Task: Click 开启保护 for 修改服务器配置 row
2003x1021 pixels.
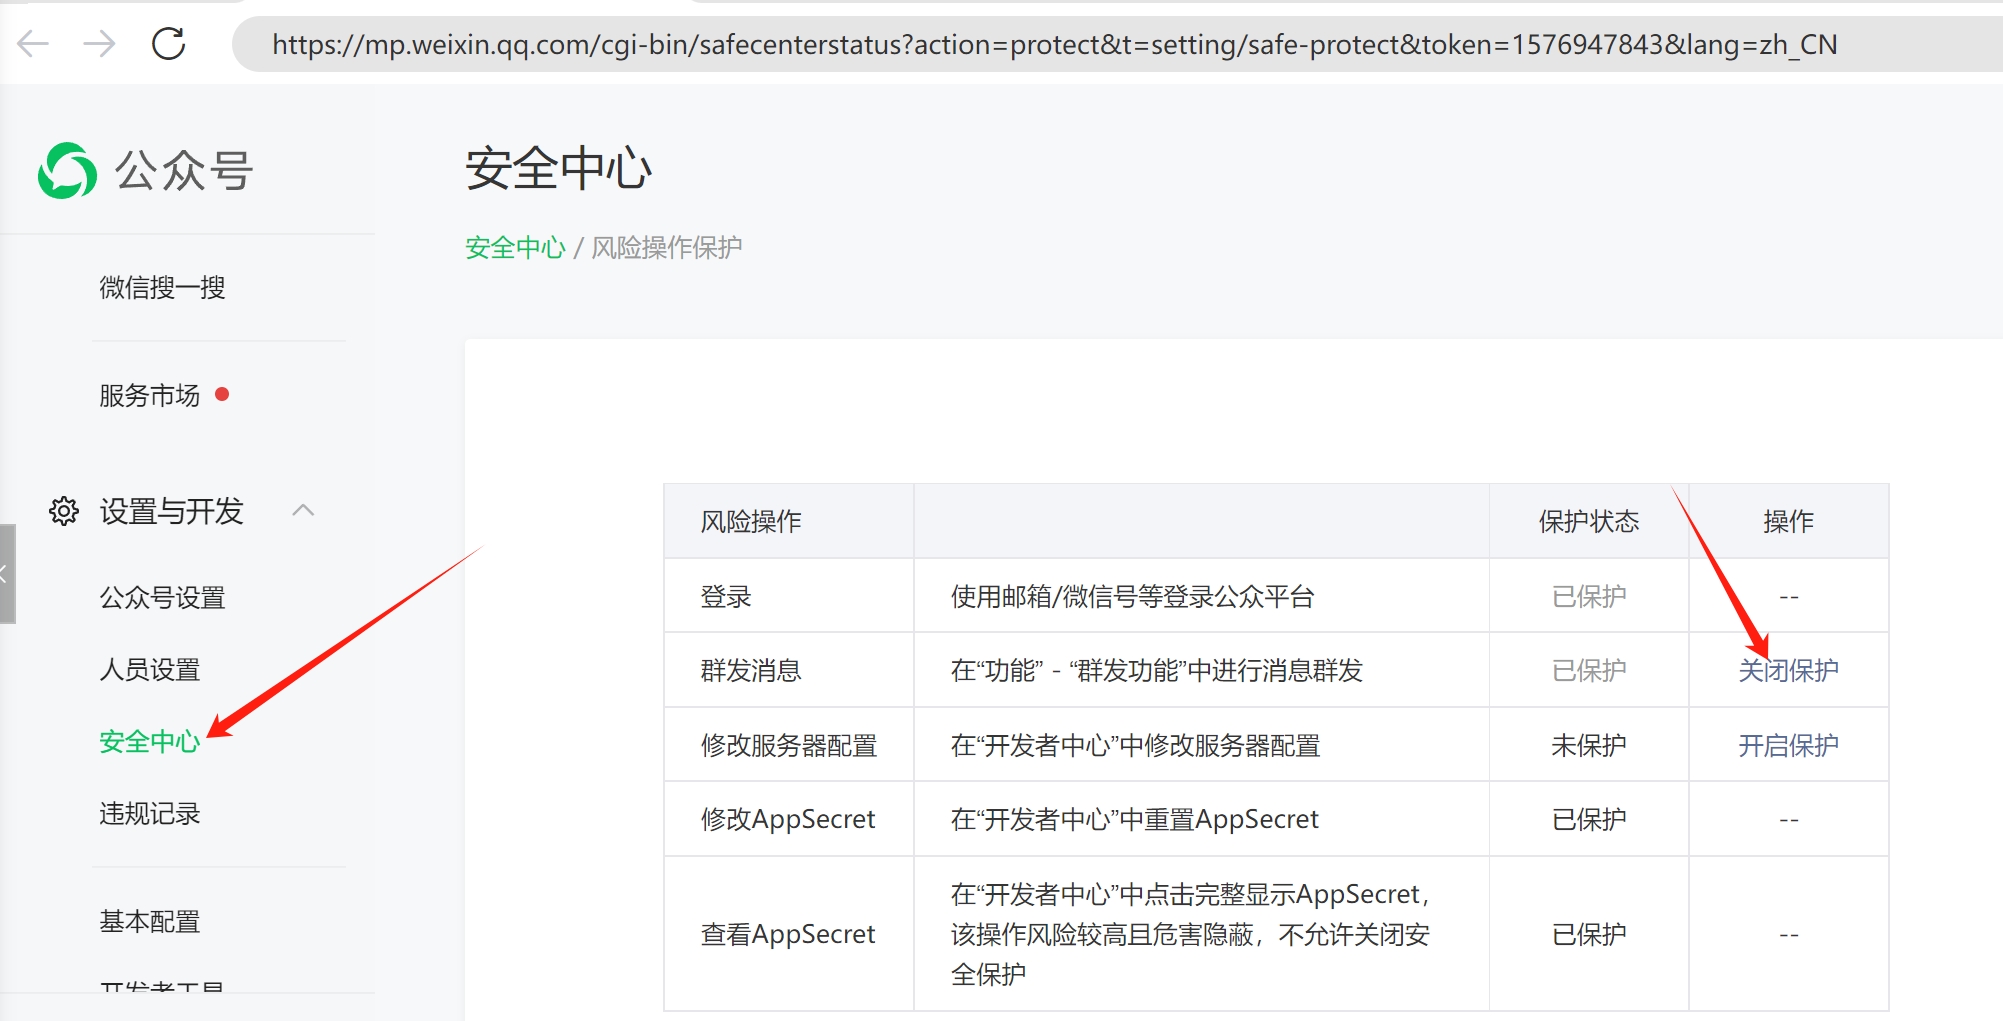Action: coord(1788,745)
